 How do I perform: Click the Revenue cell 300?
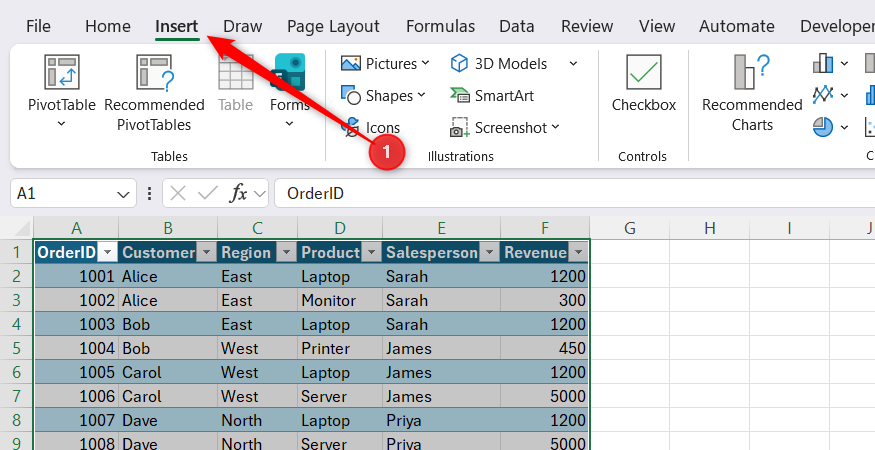pyautogui.click(x=545, y=300)
